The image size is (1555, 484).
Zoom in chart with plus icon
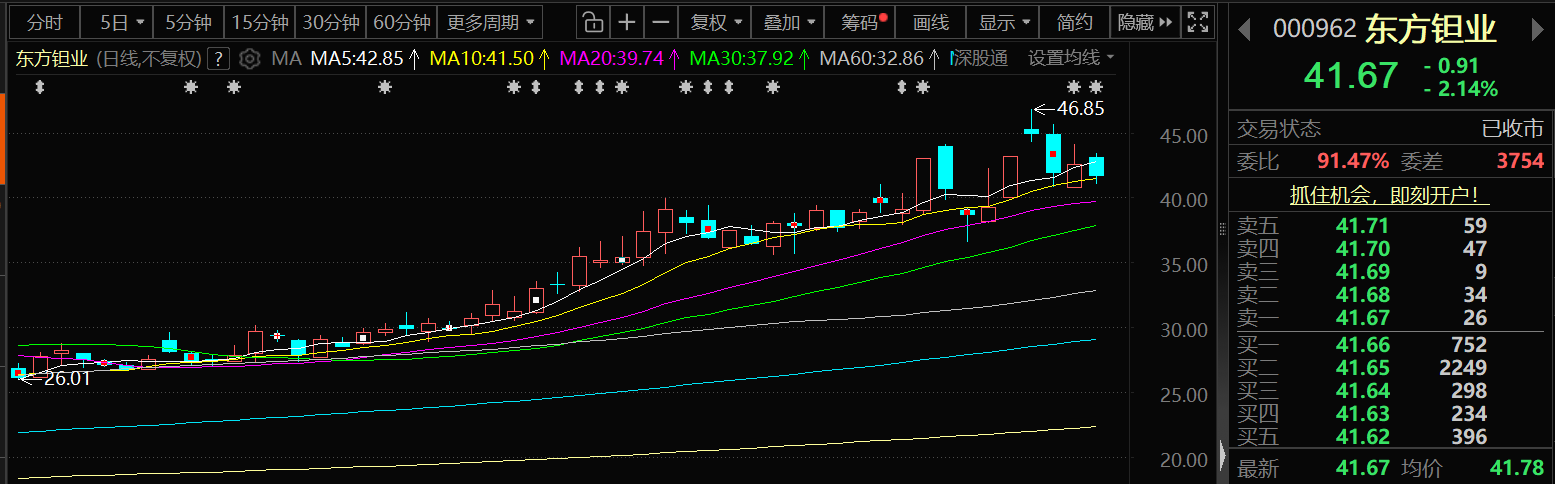627,22
